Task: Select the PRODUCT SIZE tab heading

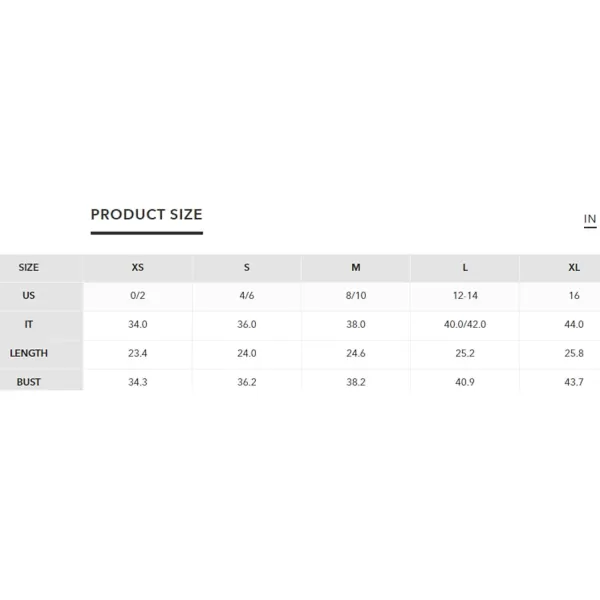Action: click(x=147, y=215)
